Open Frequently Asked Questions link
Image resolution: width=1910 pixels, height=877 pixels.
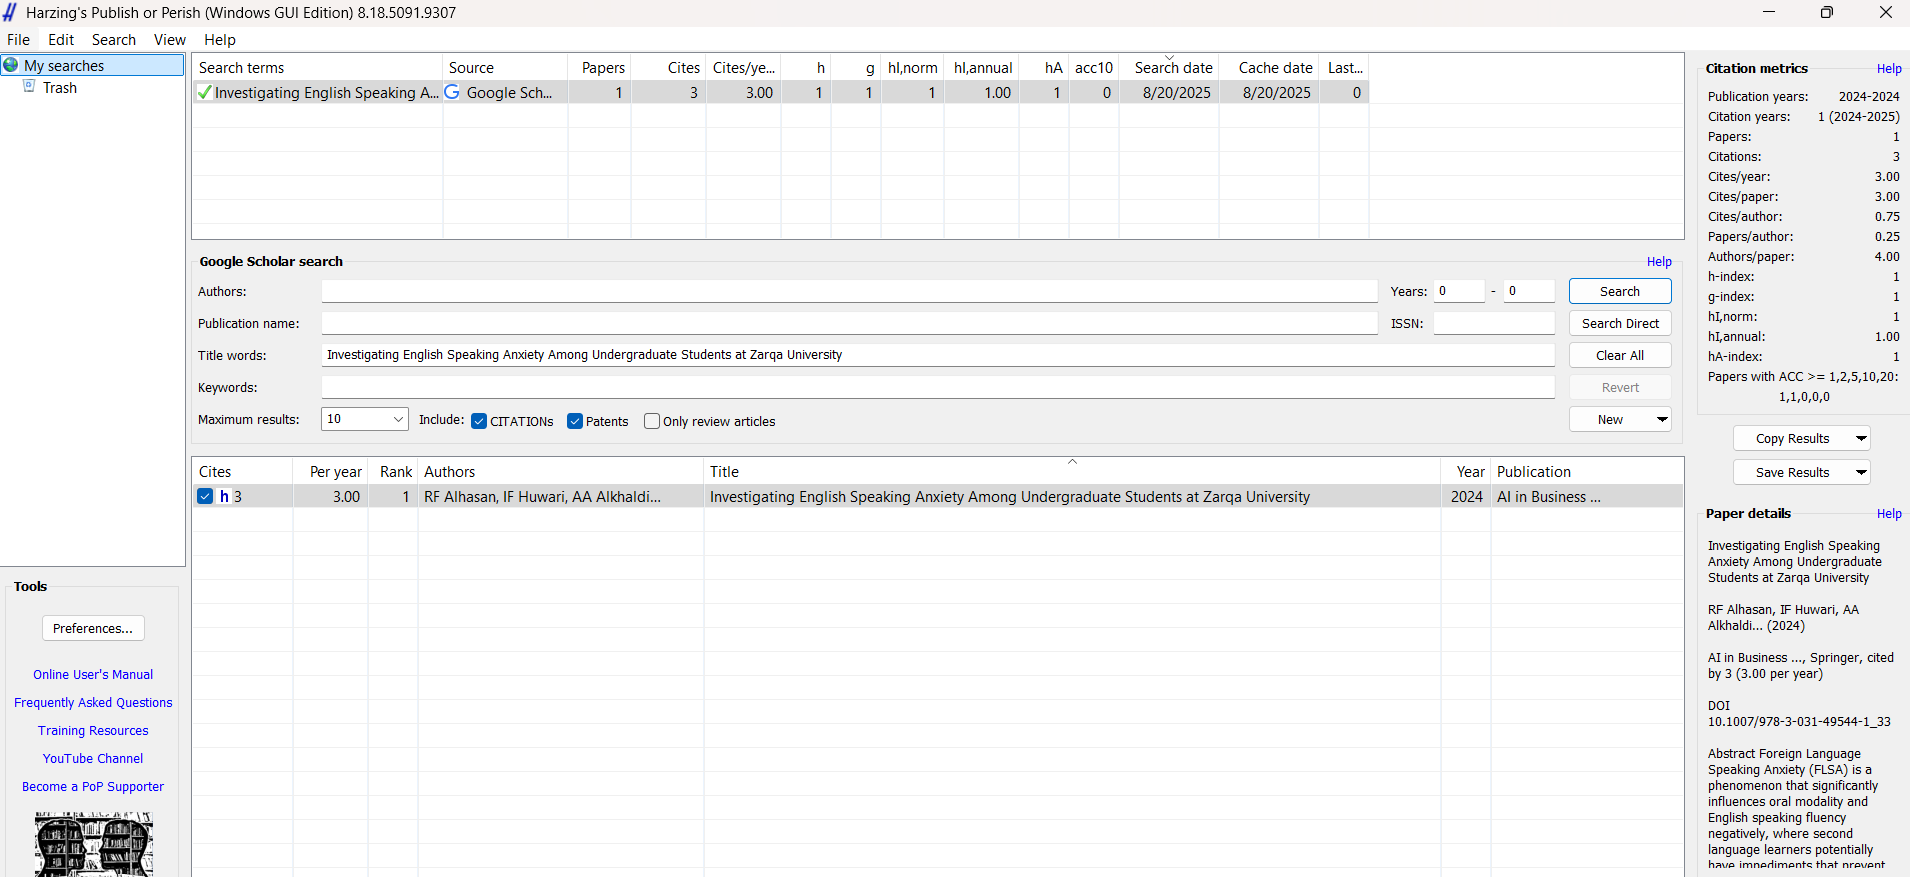[x=93, y=703]
